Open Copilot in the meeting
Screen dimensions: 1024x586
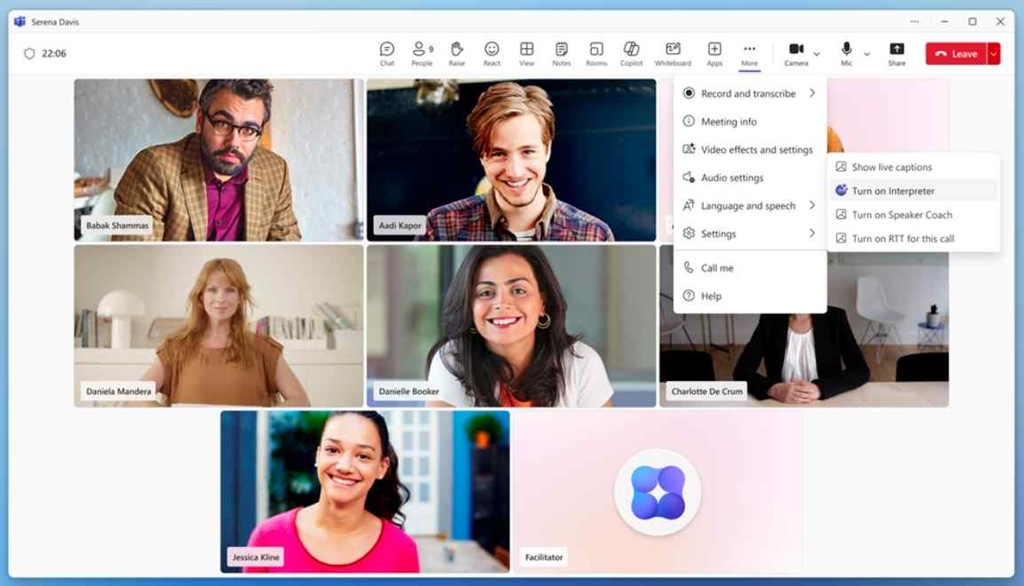pos(632,53)
